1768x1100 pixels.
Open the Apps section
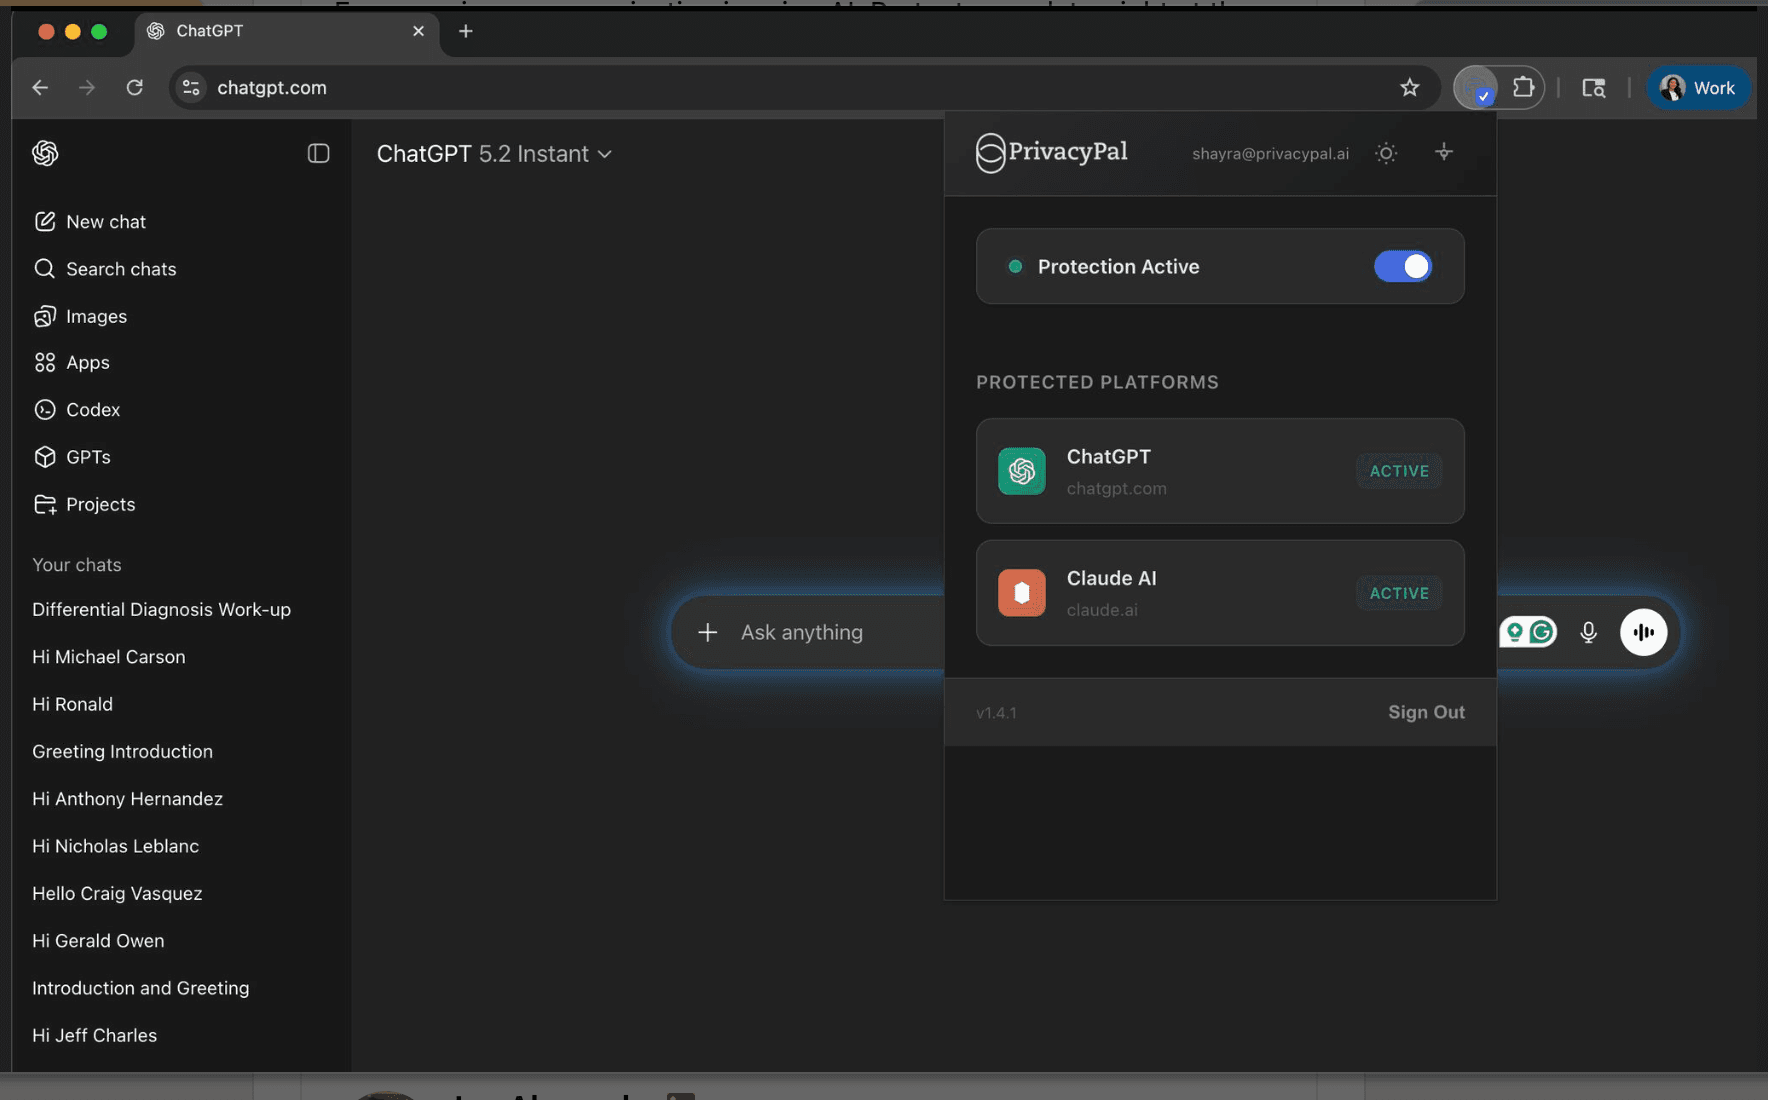[x=87, y=362]
